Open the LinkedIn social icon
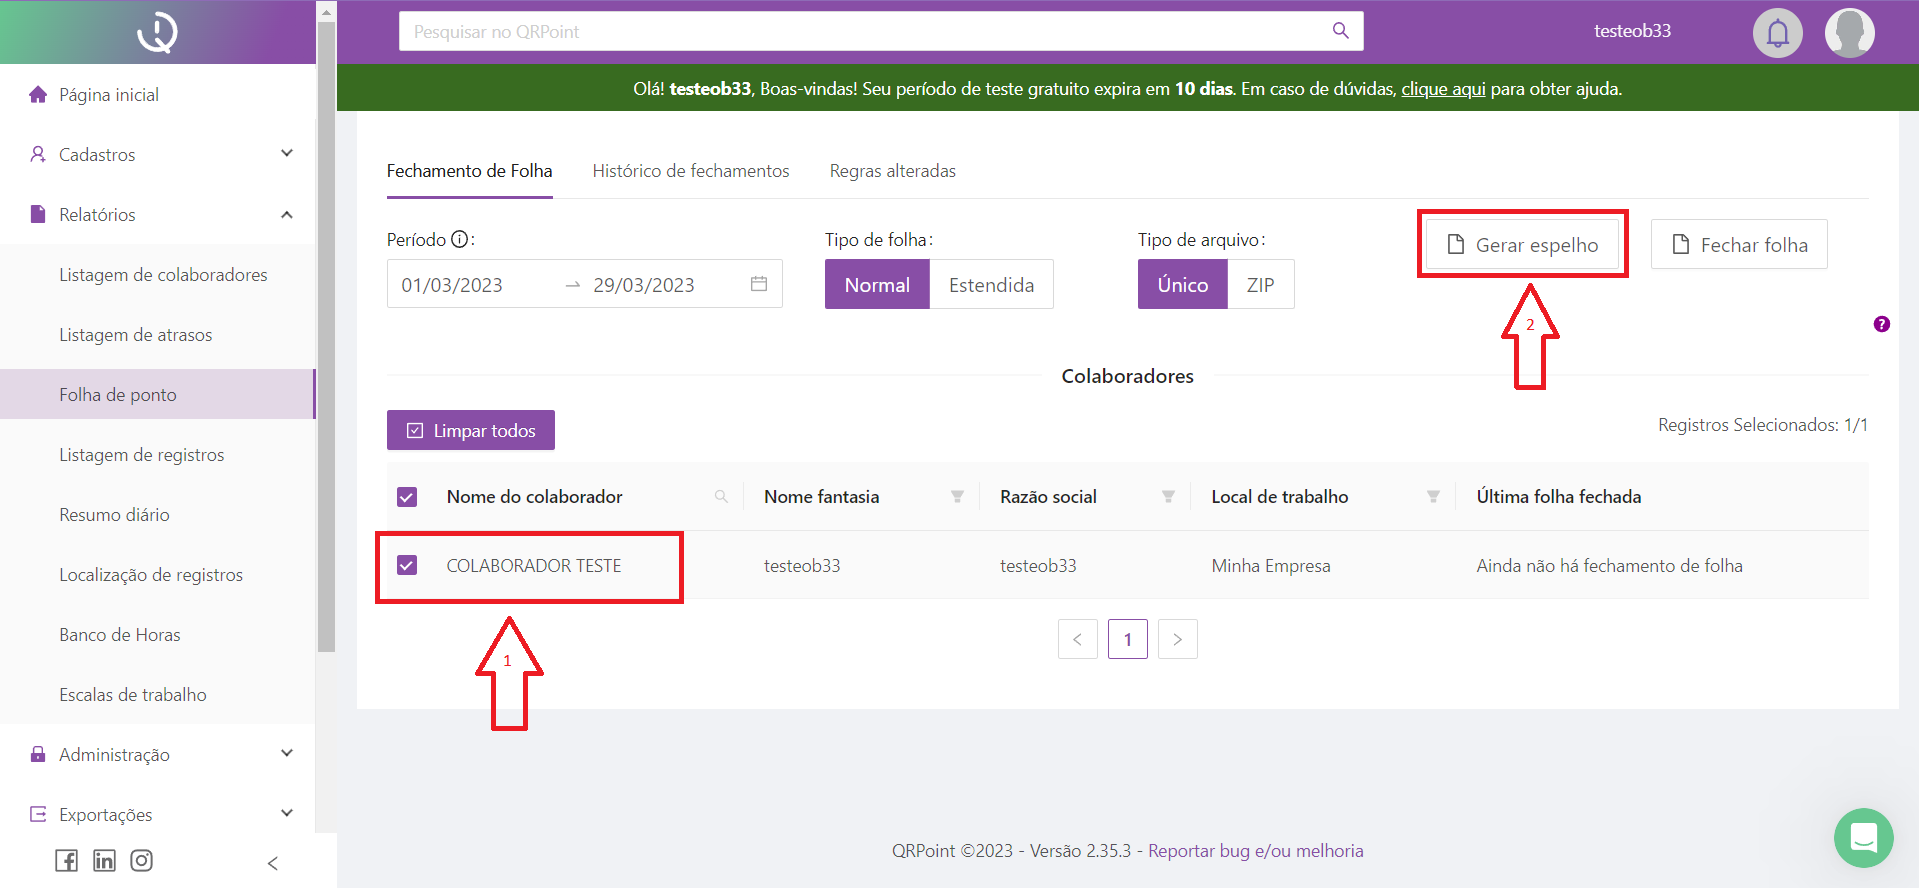1919x888 pixels. click(x=104, y=860)
